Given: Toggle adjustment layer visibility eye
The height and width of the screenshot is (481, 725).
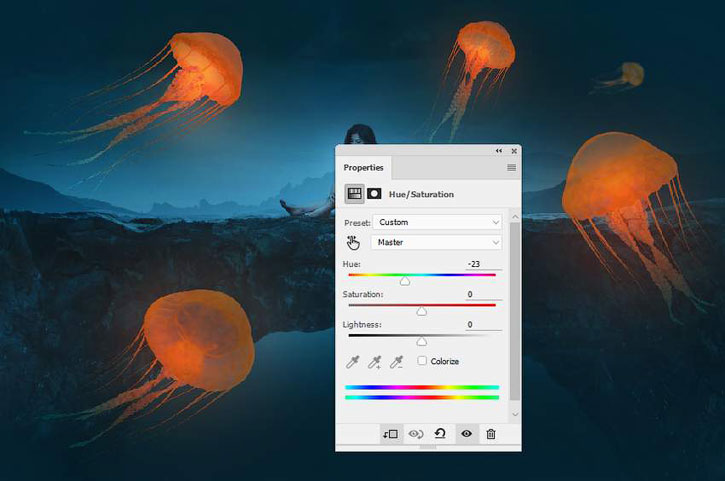Looking at the screenshot, I should (x=467, y=434).
